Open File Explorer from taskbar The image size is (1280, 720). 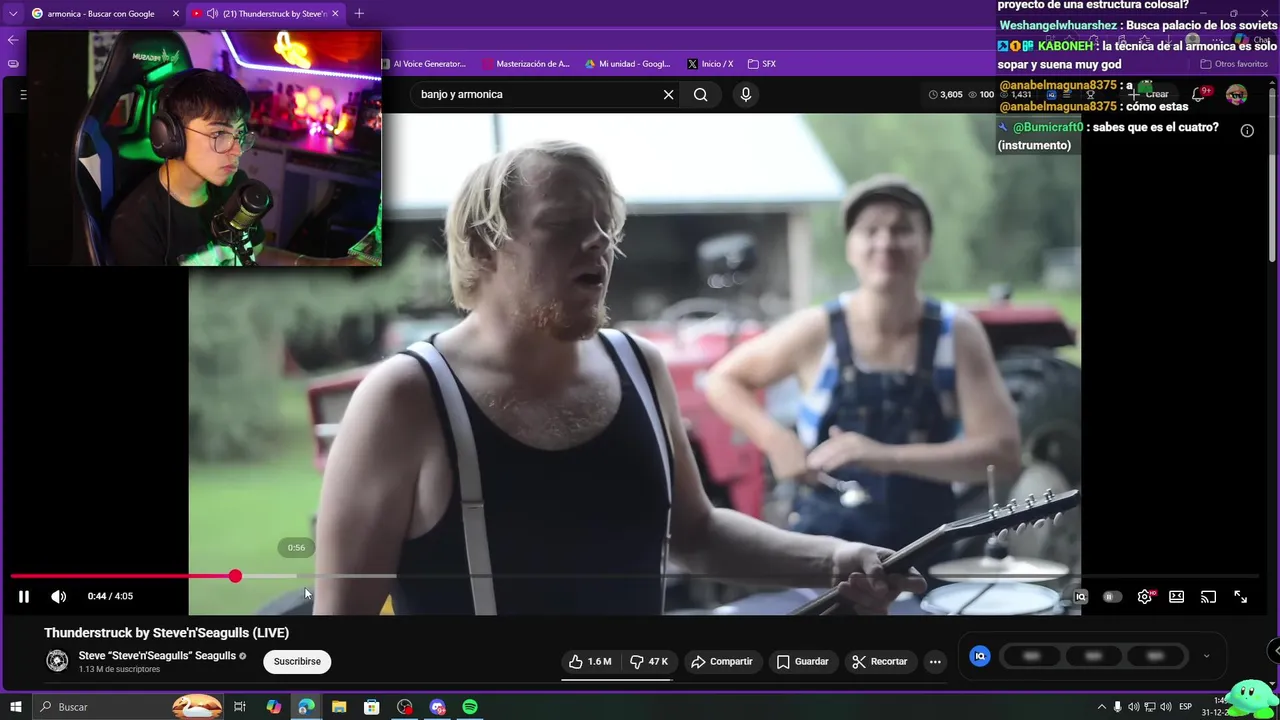339,707
